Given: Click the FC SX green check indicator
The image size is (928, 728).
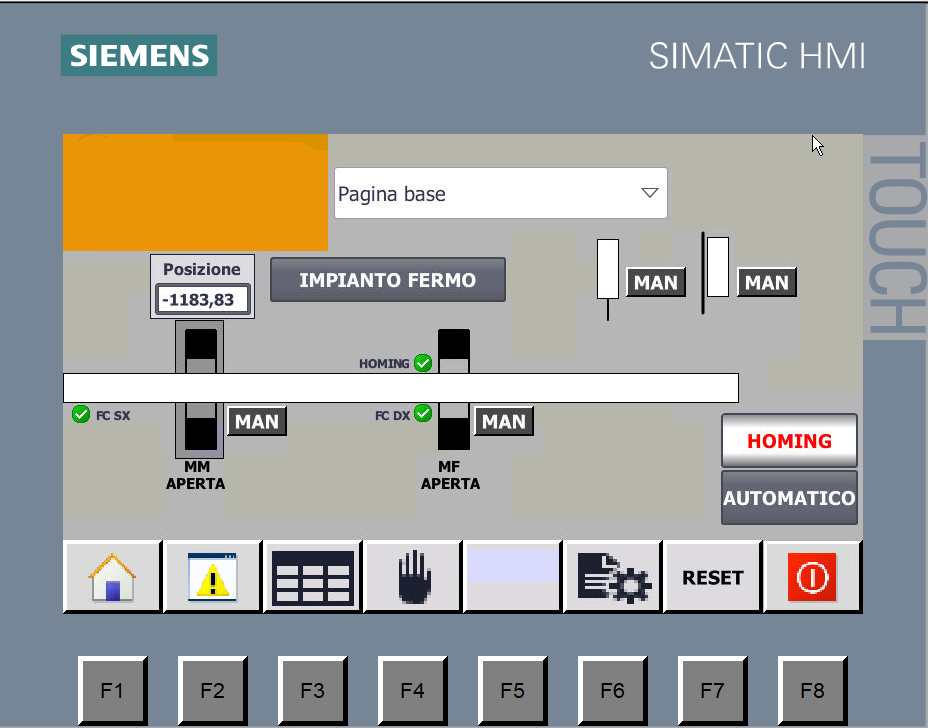Looking at the screenshot, I should click(x=80, y=414).
